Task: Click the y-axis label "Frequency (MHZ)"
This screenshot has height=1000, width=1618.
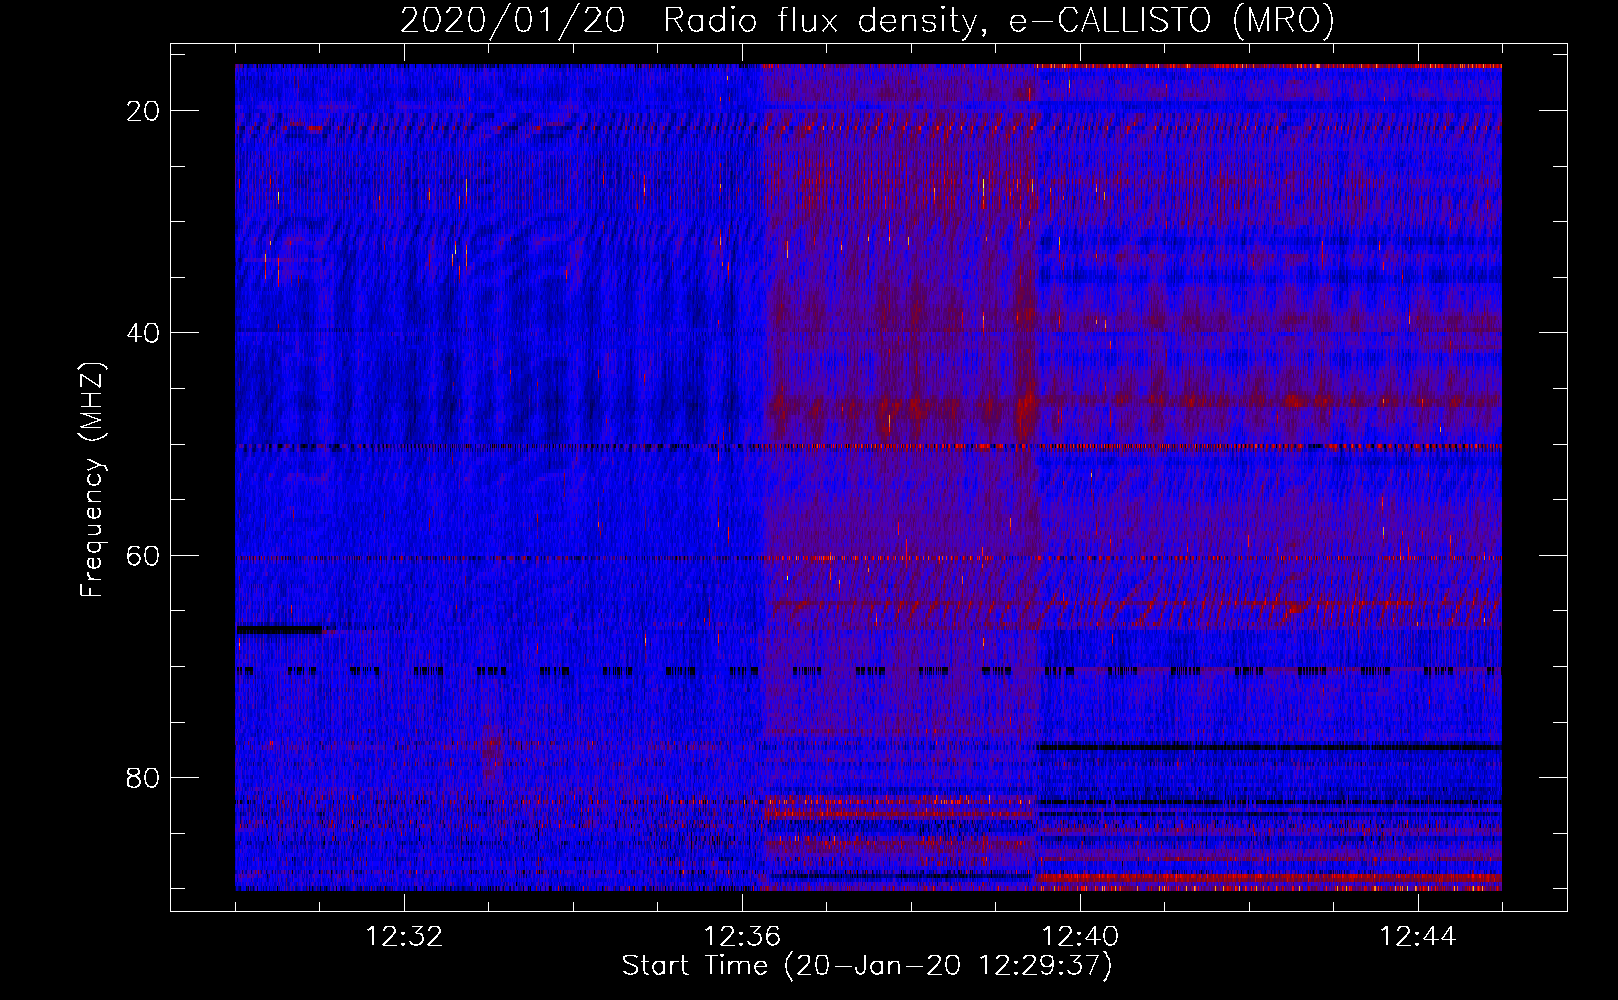Action: [92, 480]
